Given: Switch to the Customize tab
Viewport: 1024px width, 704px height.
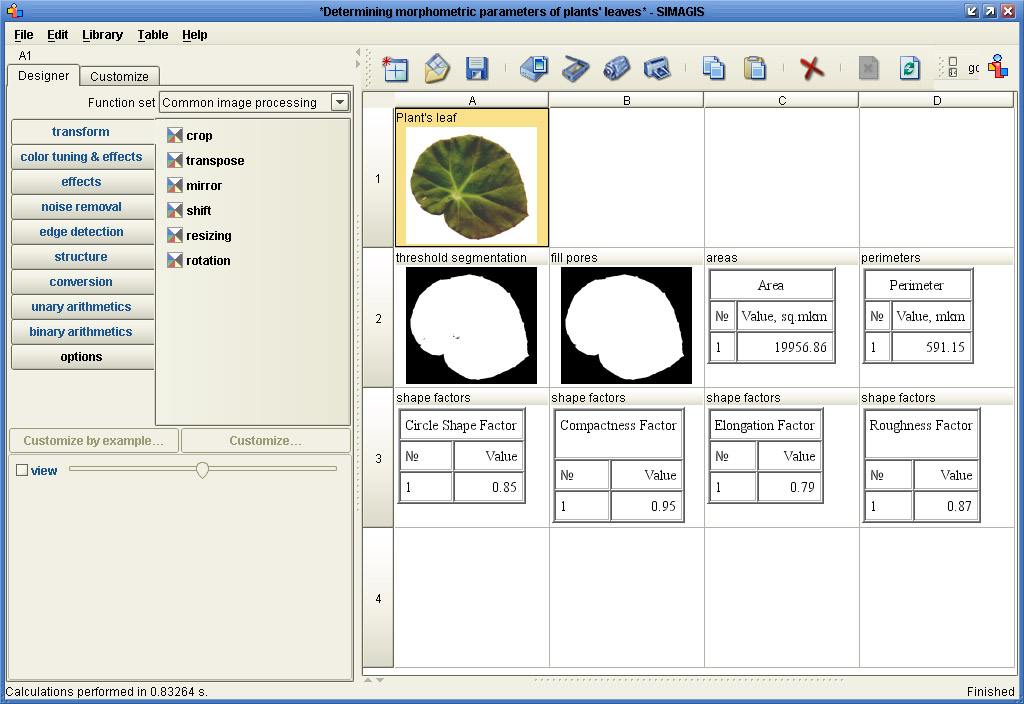Looking at the screenshot, I should tap(119, 76).
